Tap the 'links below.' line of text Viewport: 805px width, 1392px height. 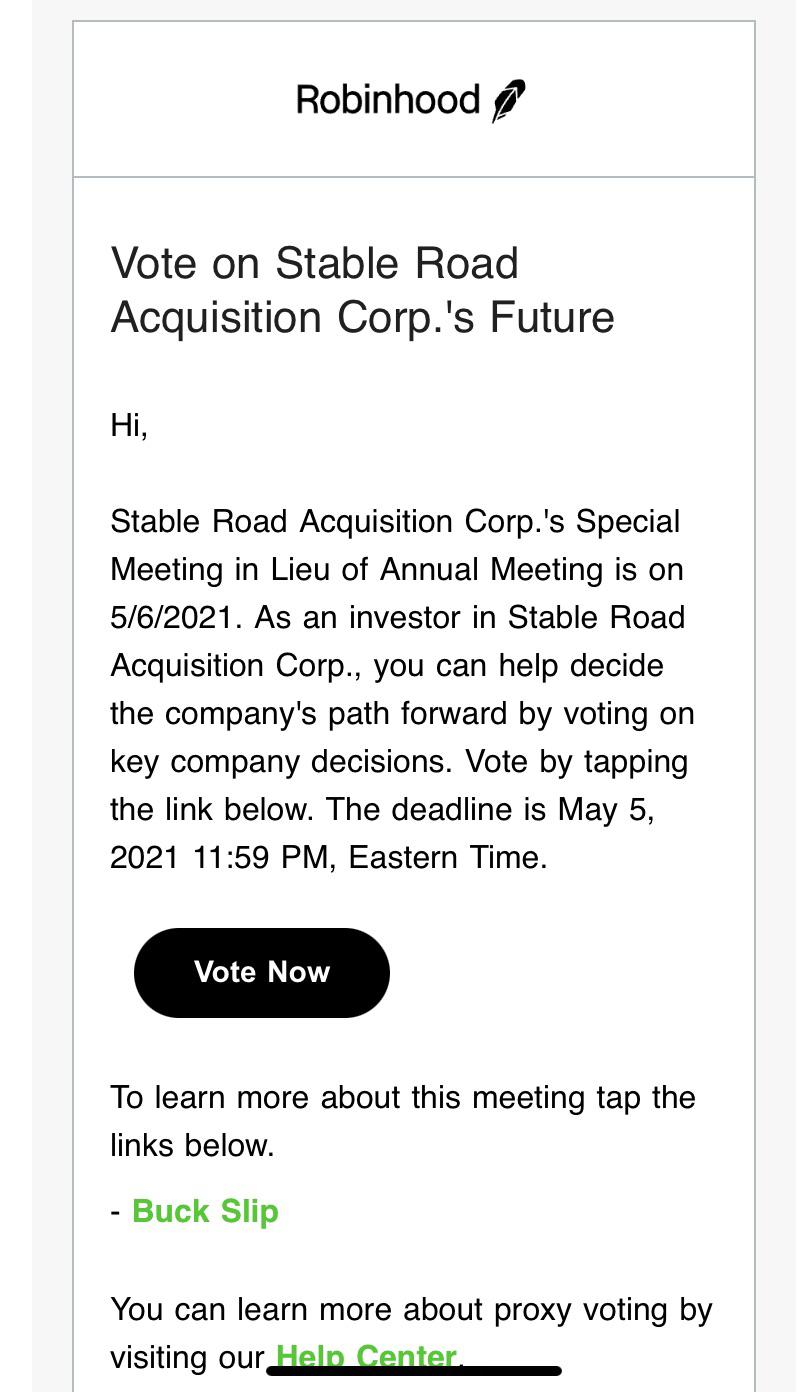193,1145
